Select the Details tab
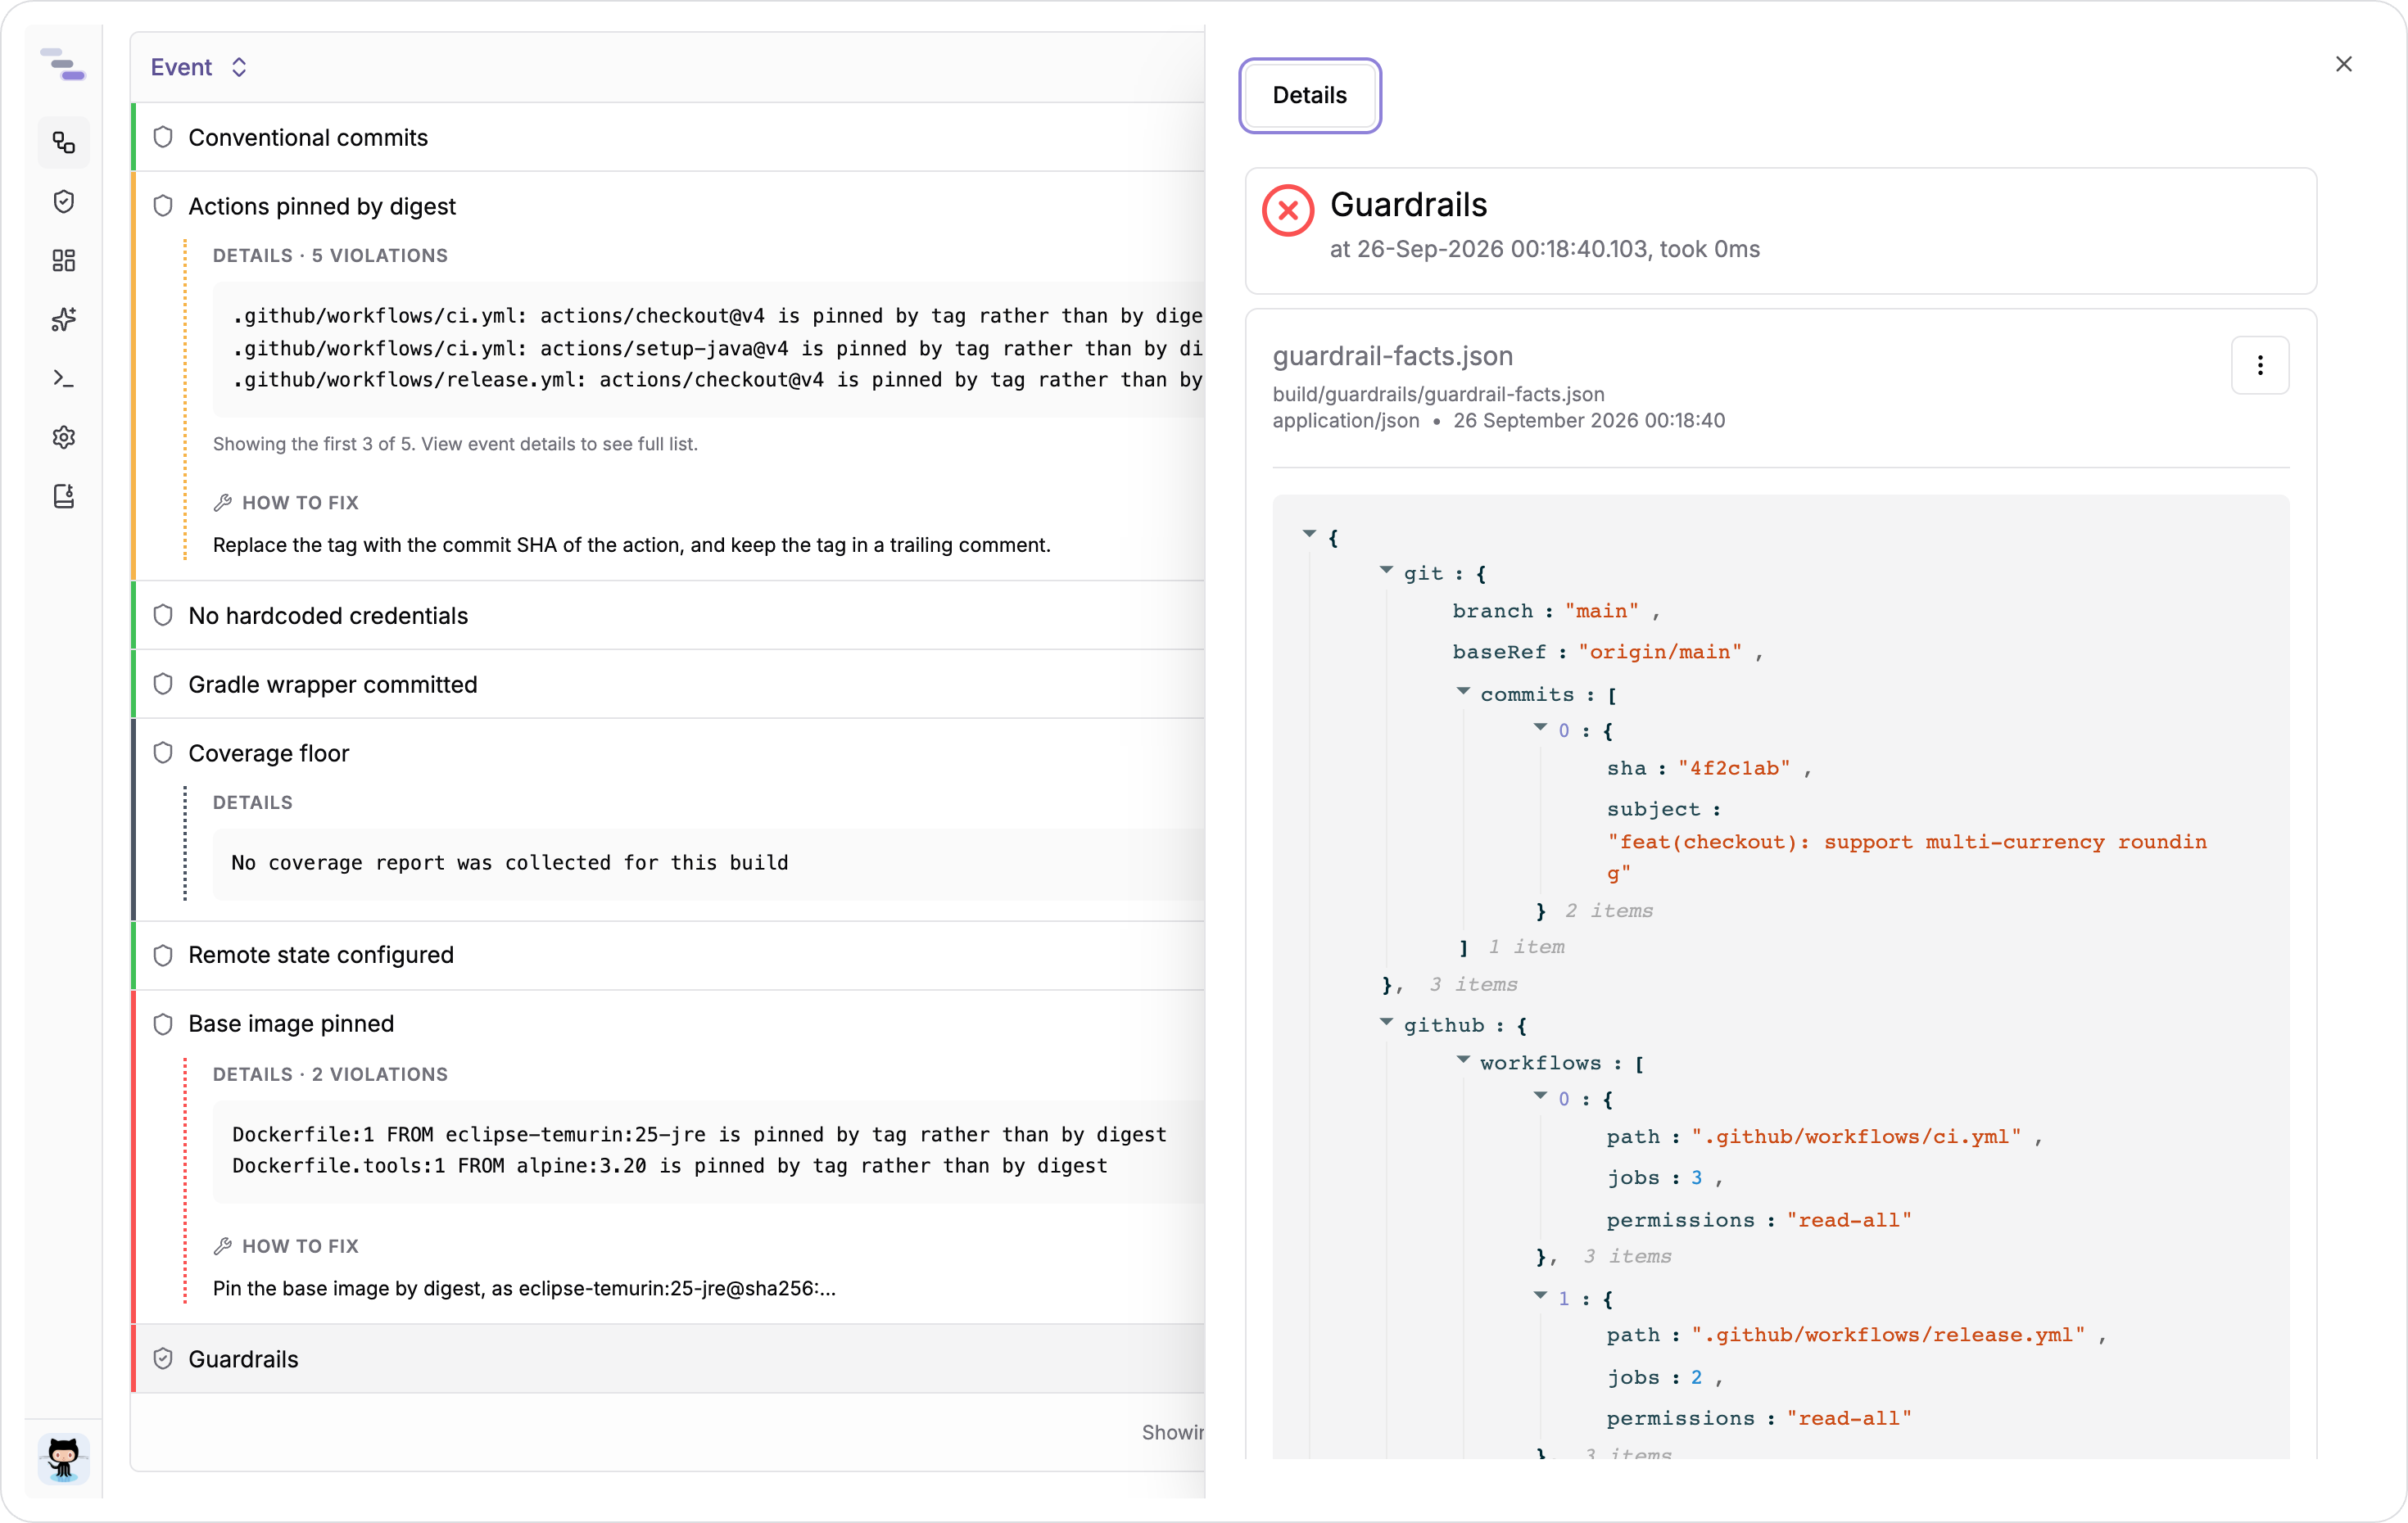 (1310, 95)
